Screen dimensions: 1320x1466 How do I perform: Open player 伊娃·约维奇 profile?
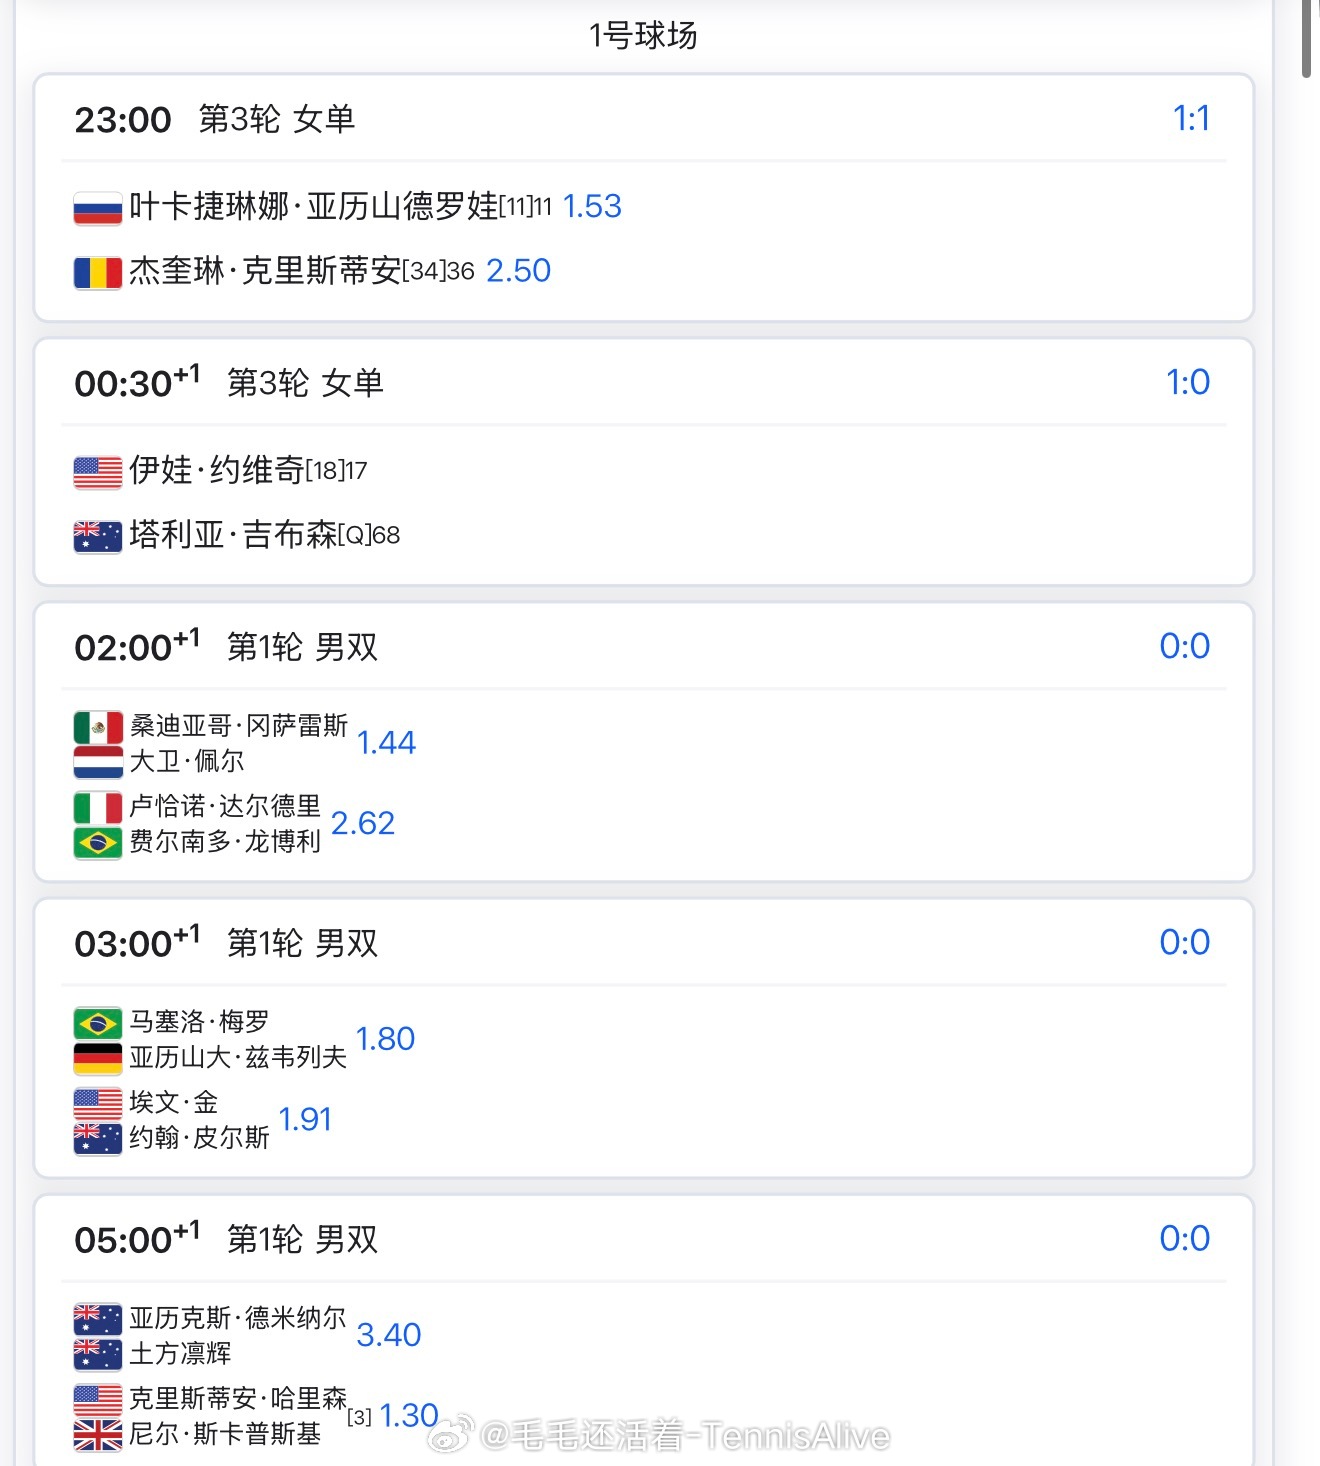click(216, 470)
